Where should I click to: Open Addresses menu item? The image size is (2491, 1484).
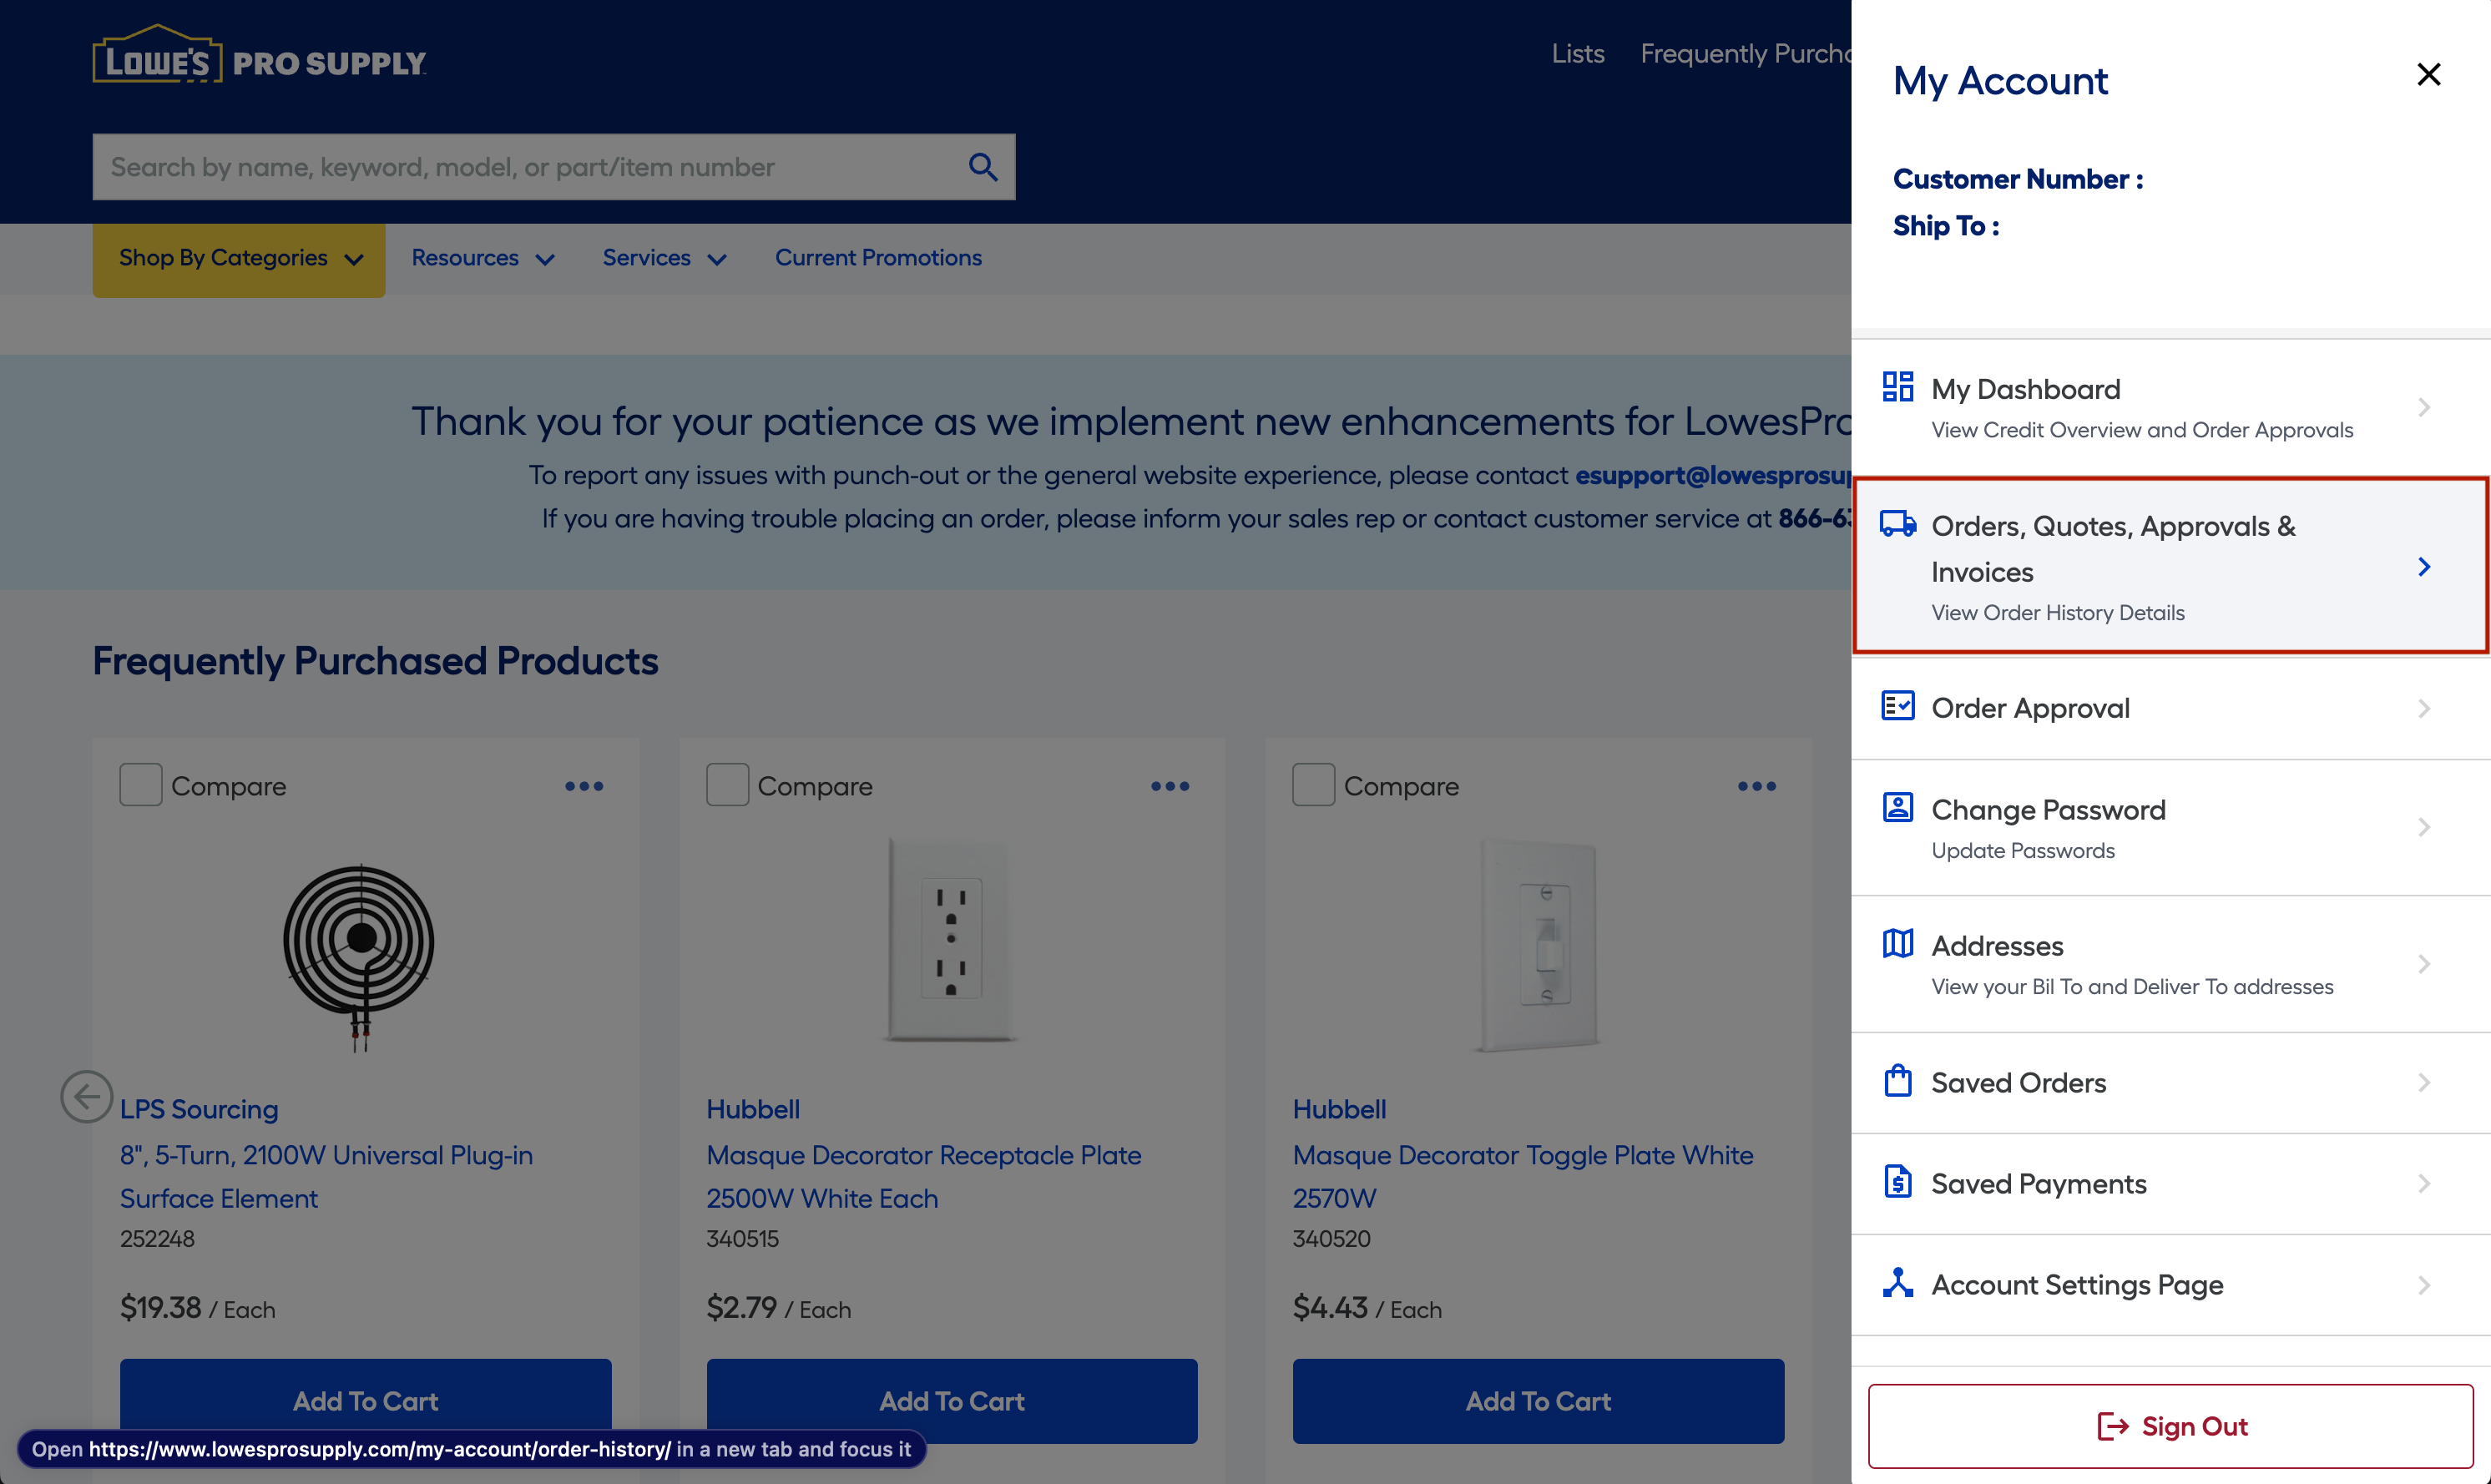coord(2171,964)
